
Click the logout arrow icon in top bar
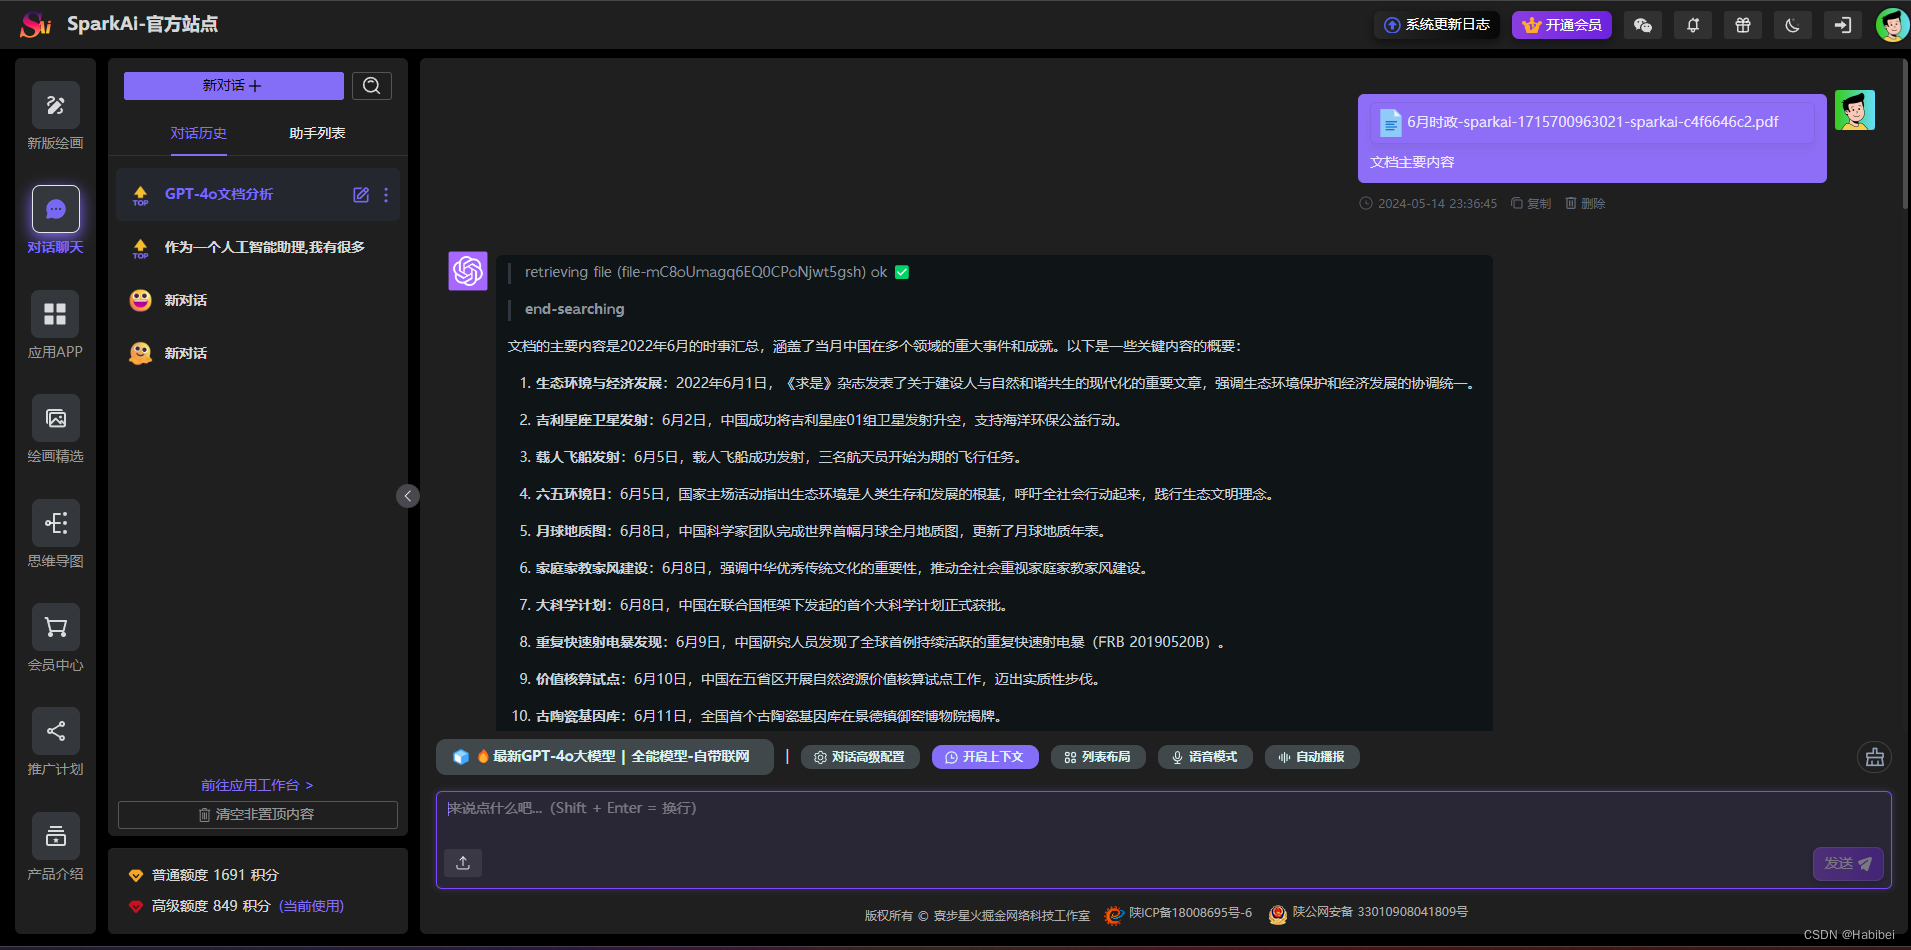(x=1843, y=25)
